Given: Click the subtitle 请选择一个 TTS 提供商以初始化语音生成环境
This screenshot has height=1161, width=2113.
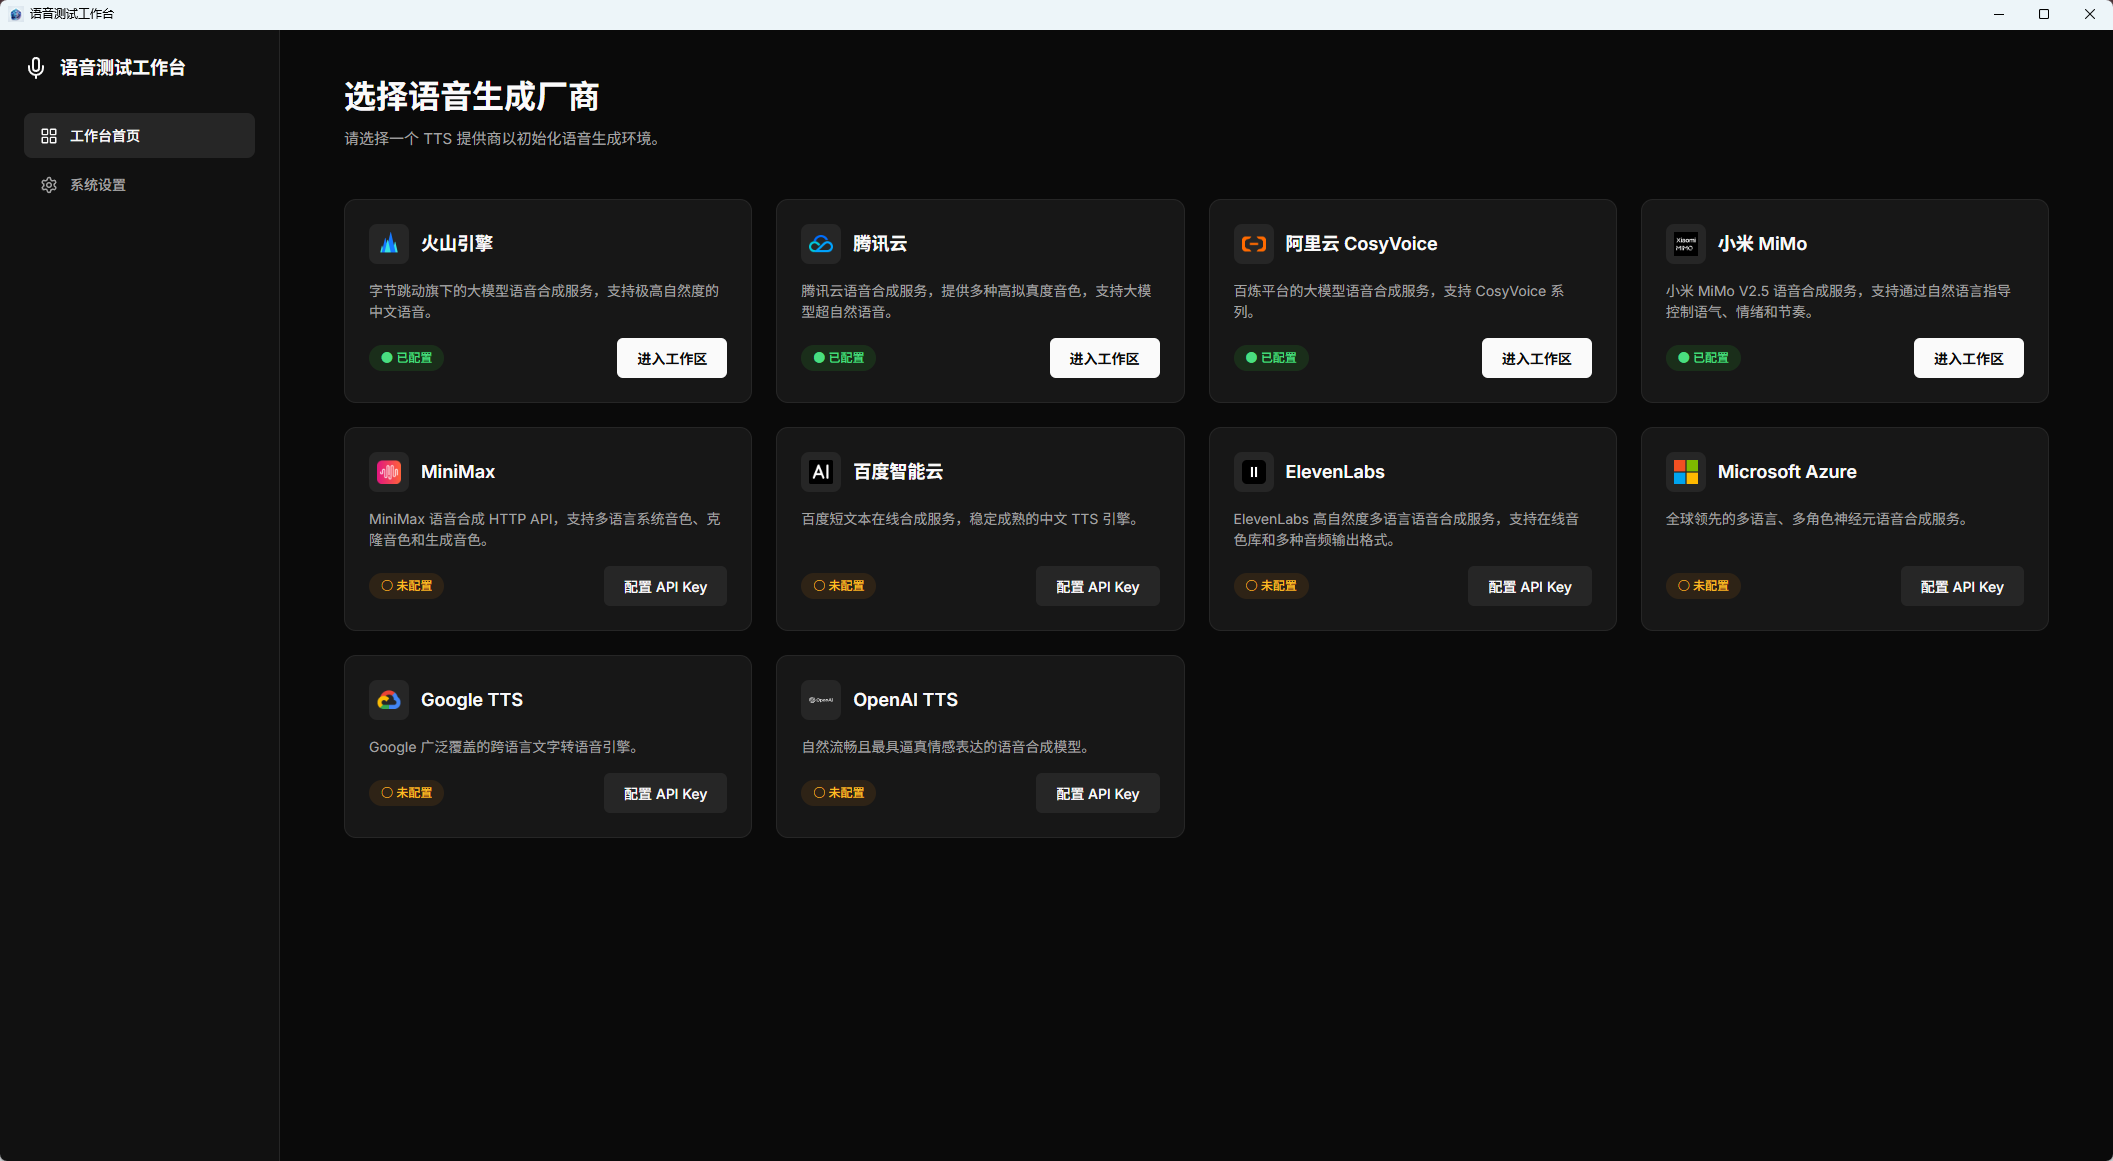Looking at the screenshot, I should coord(502,139).
